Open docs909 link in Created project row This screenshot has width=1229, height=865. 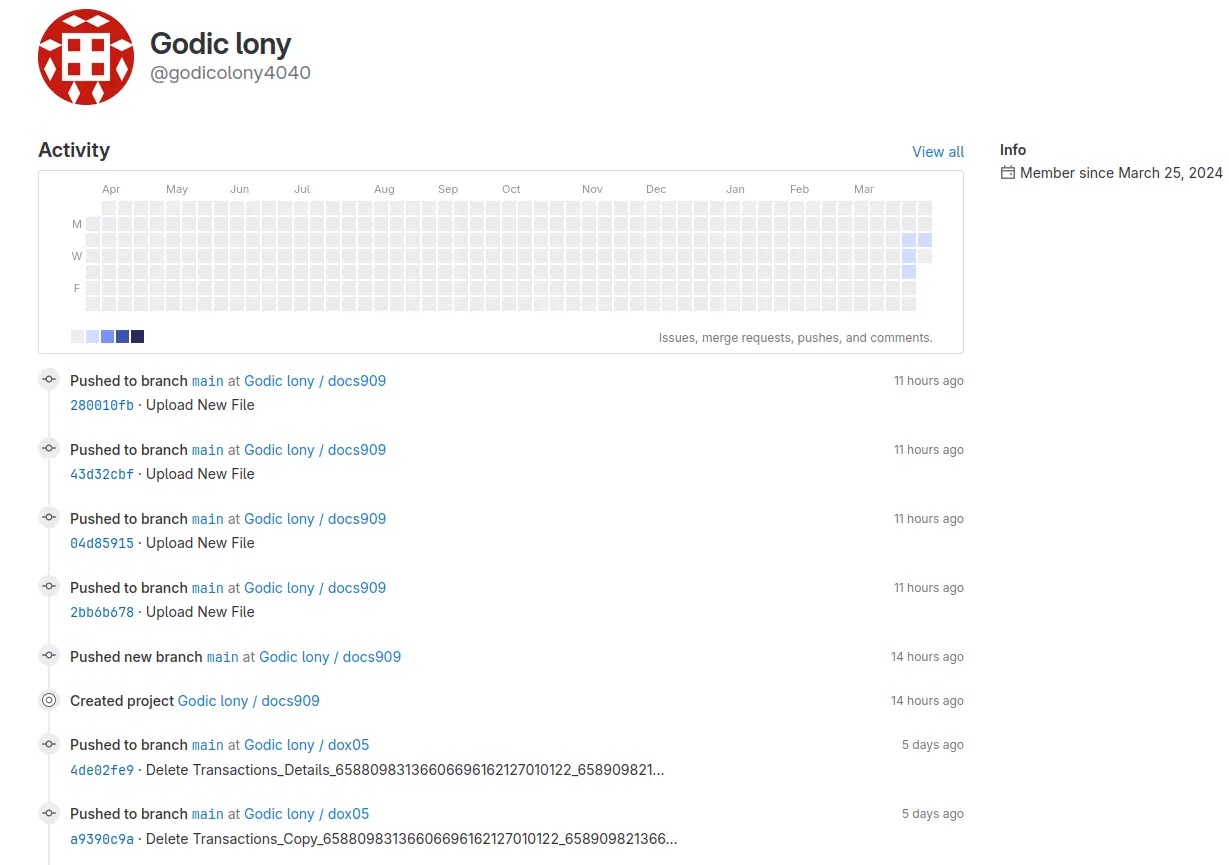(249, 701)
